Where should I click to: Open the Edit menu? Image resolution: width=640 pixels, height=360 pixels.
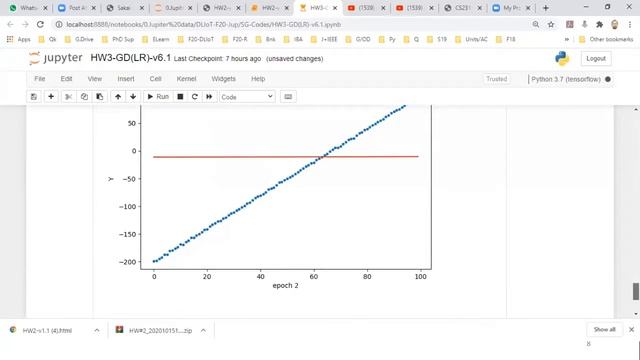tap(66, 79)
